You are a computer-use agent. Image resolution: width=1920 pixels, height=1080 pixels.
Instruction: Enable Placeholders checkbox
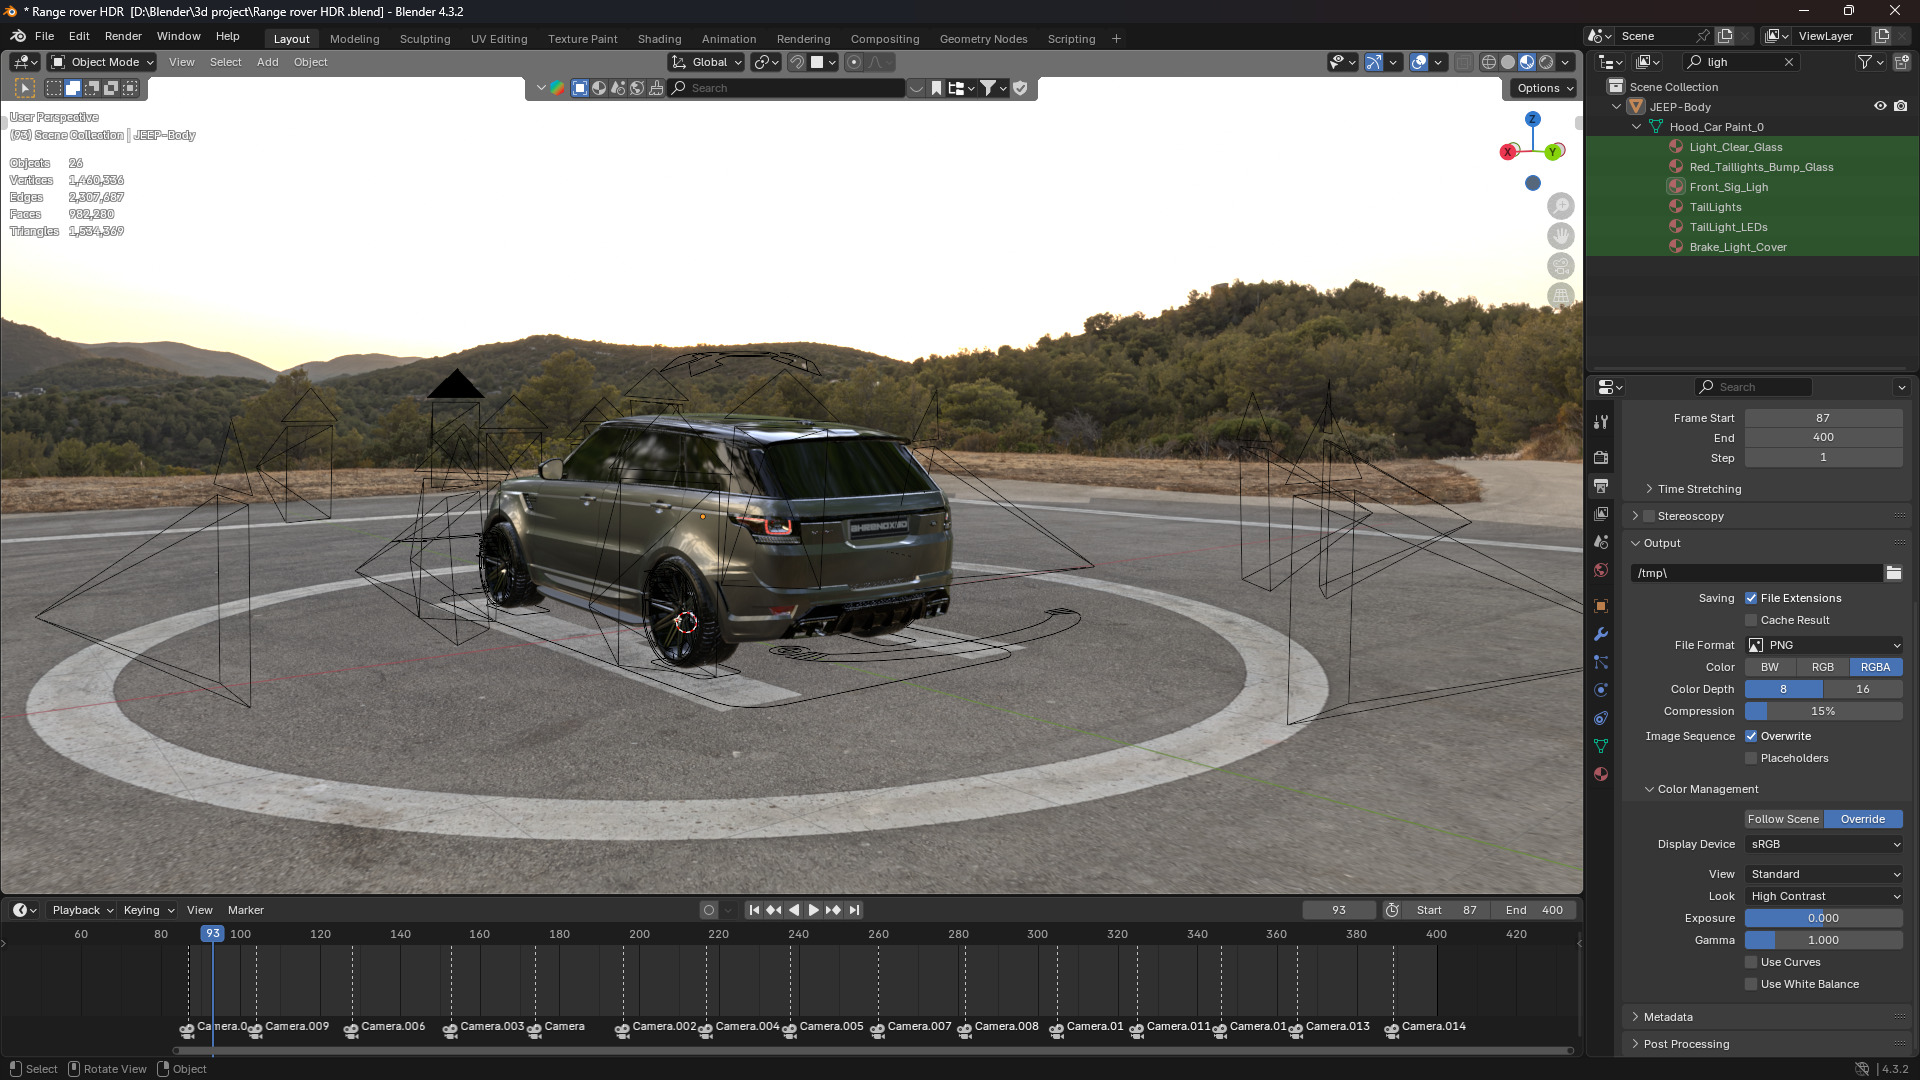(x=1751, y=758)
